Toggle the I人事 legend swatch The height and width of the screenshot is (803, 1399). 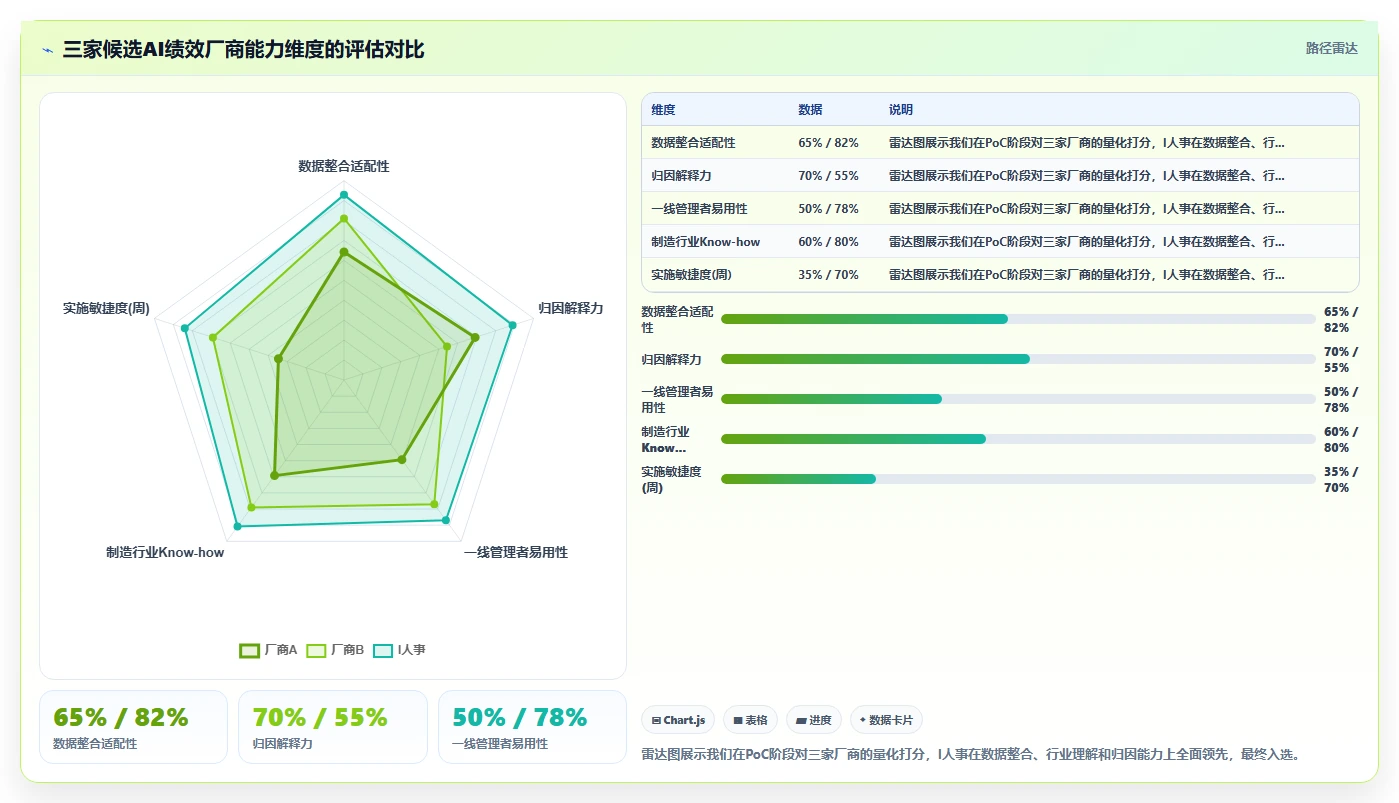383,651
